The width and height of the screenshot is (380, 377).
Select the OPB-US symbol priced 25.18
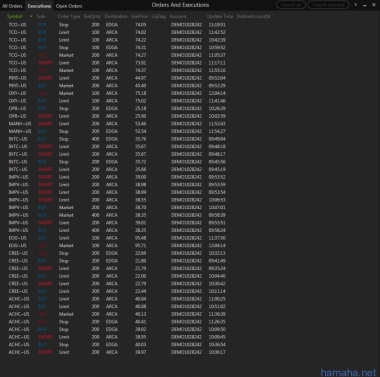pos(17,108)
